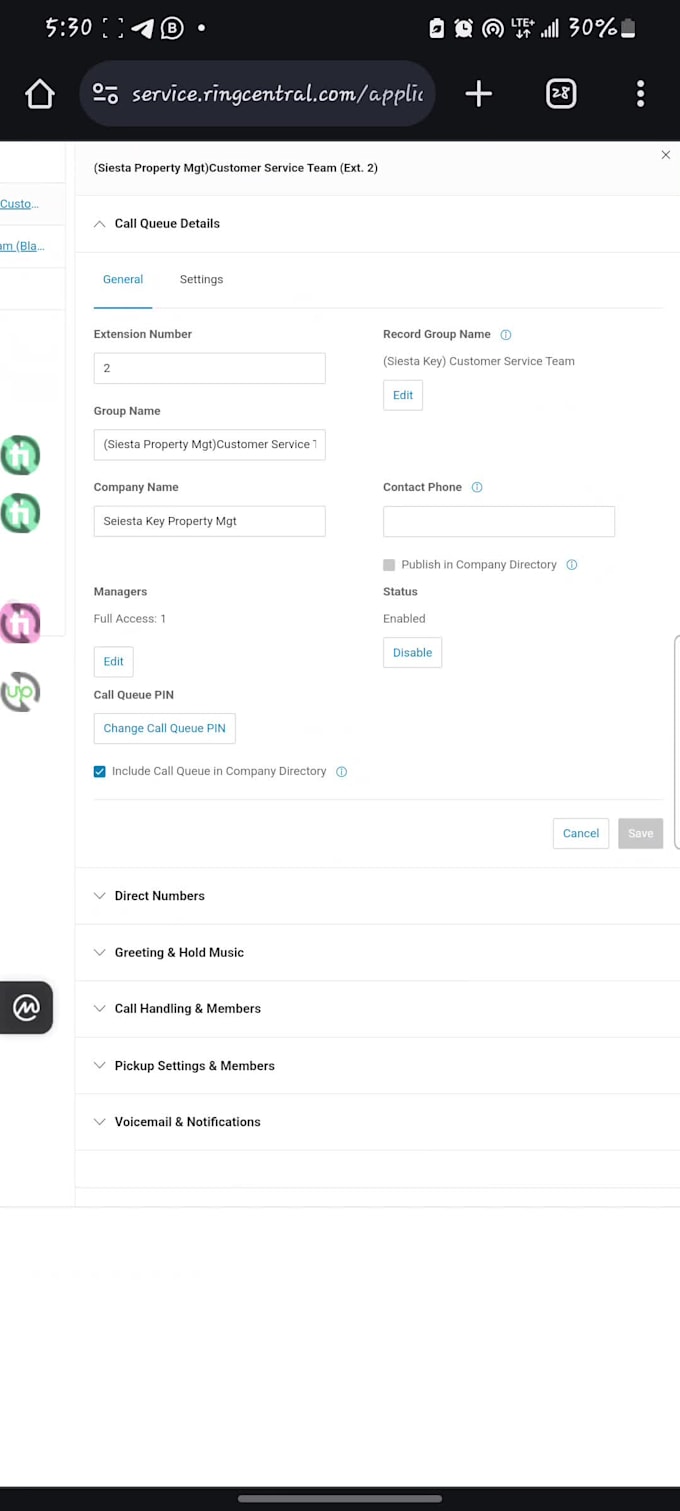
Task: Check Publish in Company Directory box
Action: 389,565
